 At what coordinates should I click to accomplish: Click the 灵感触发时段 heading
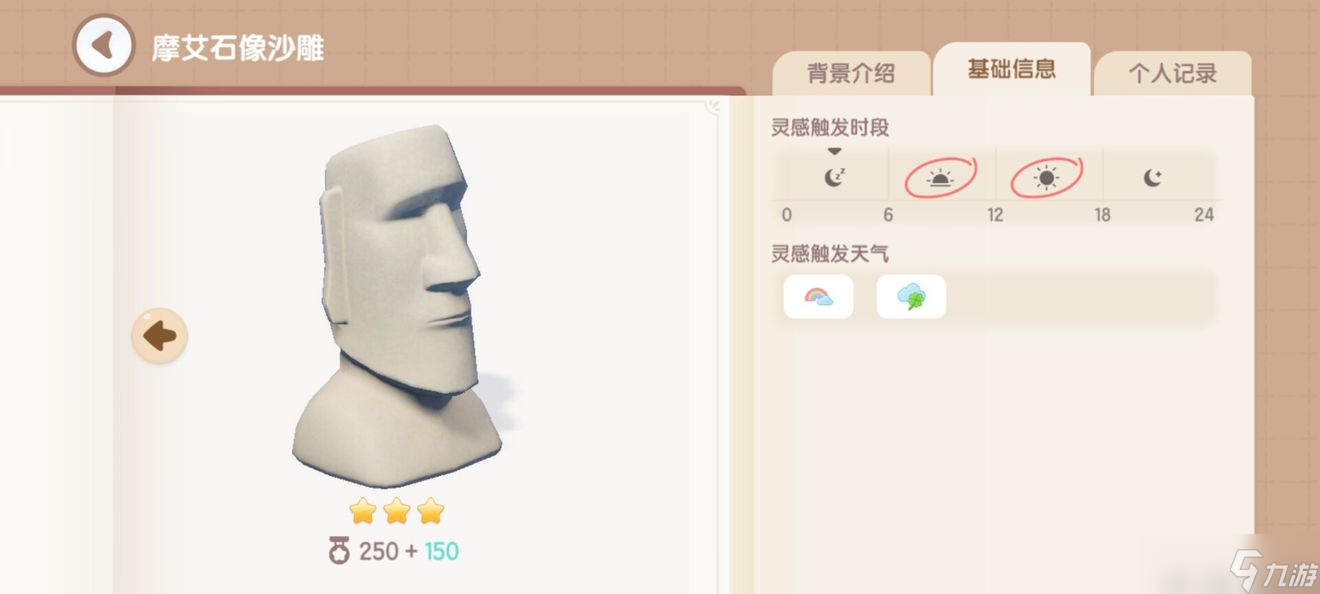point(830,128)
